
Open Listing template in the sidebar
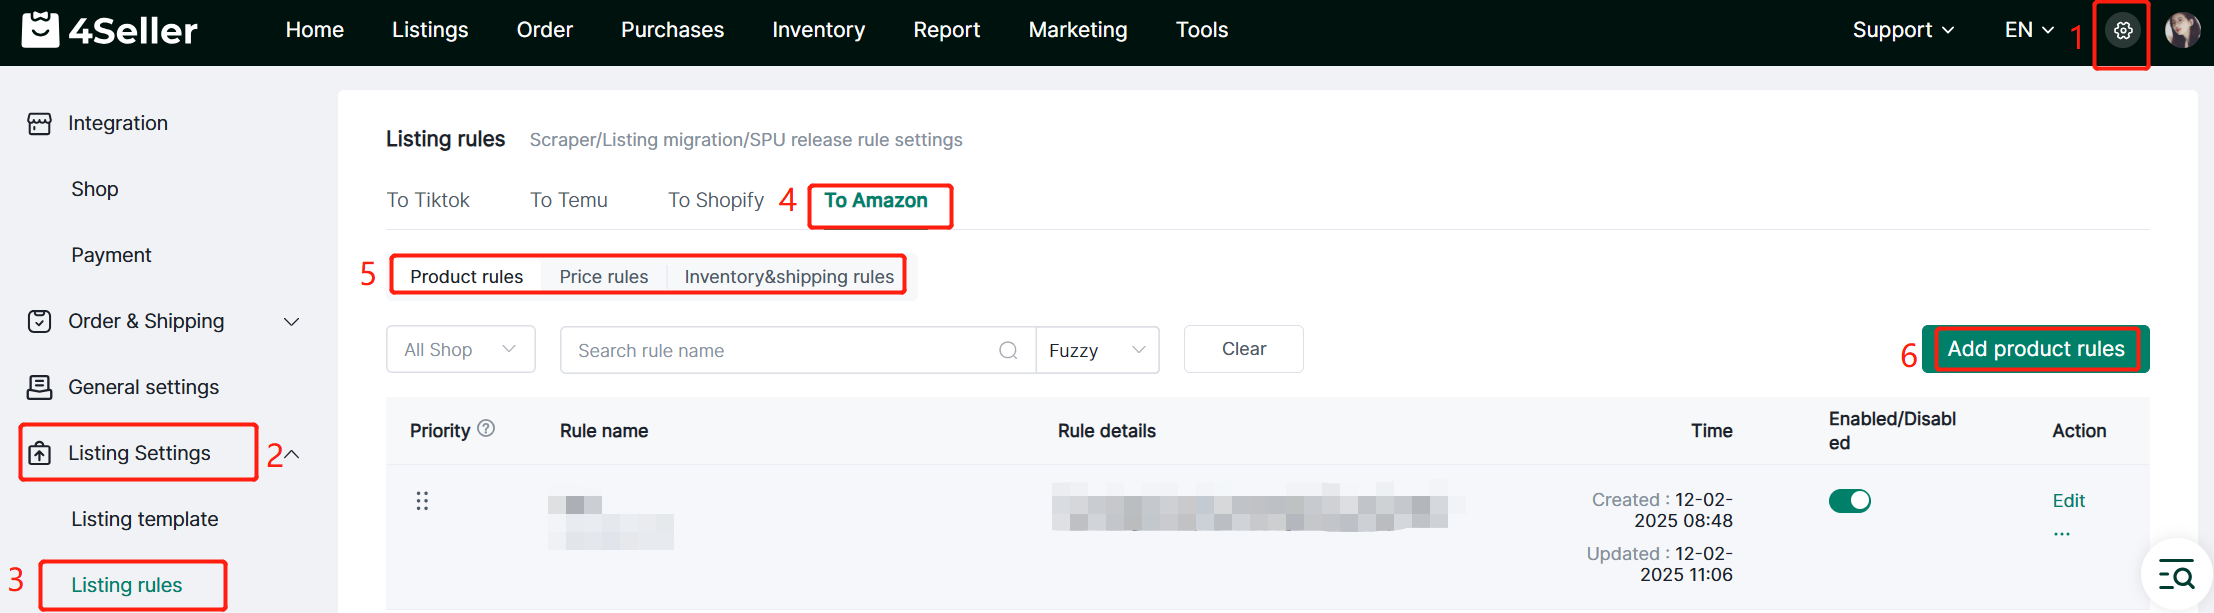145,519
